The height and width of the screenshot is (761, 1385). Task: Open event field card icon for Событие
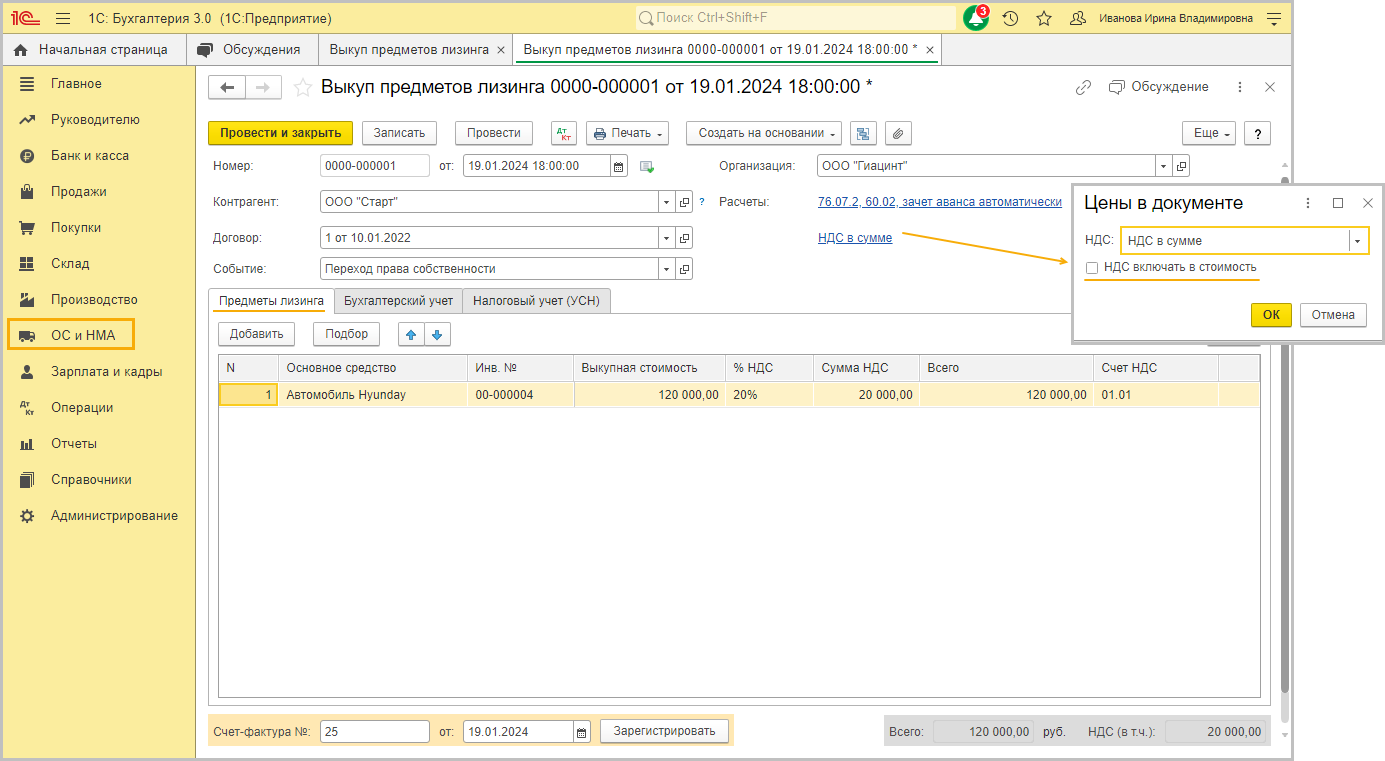(684, 269)
